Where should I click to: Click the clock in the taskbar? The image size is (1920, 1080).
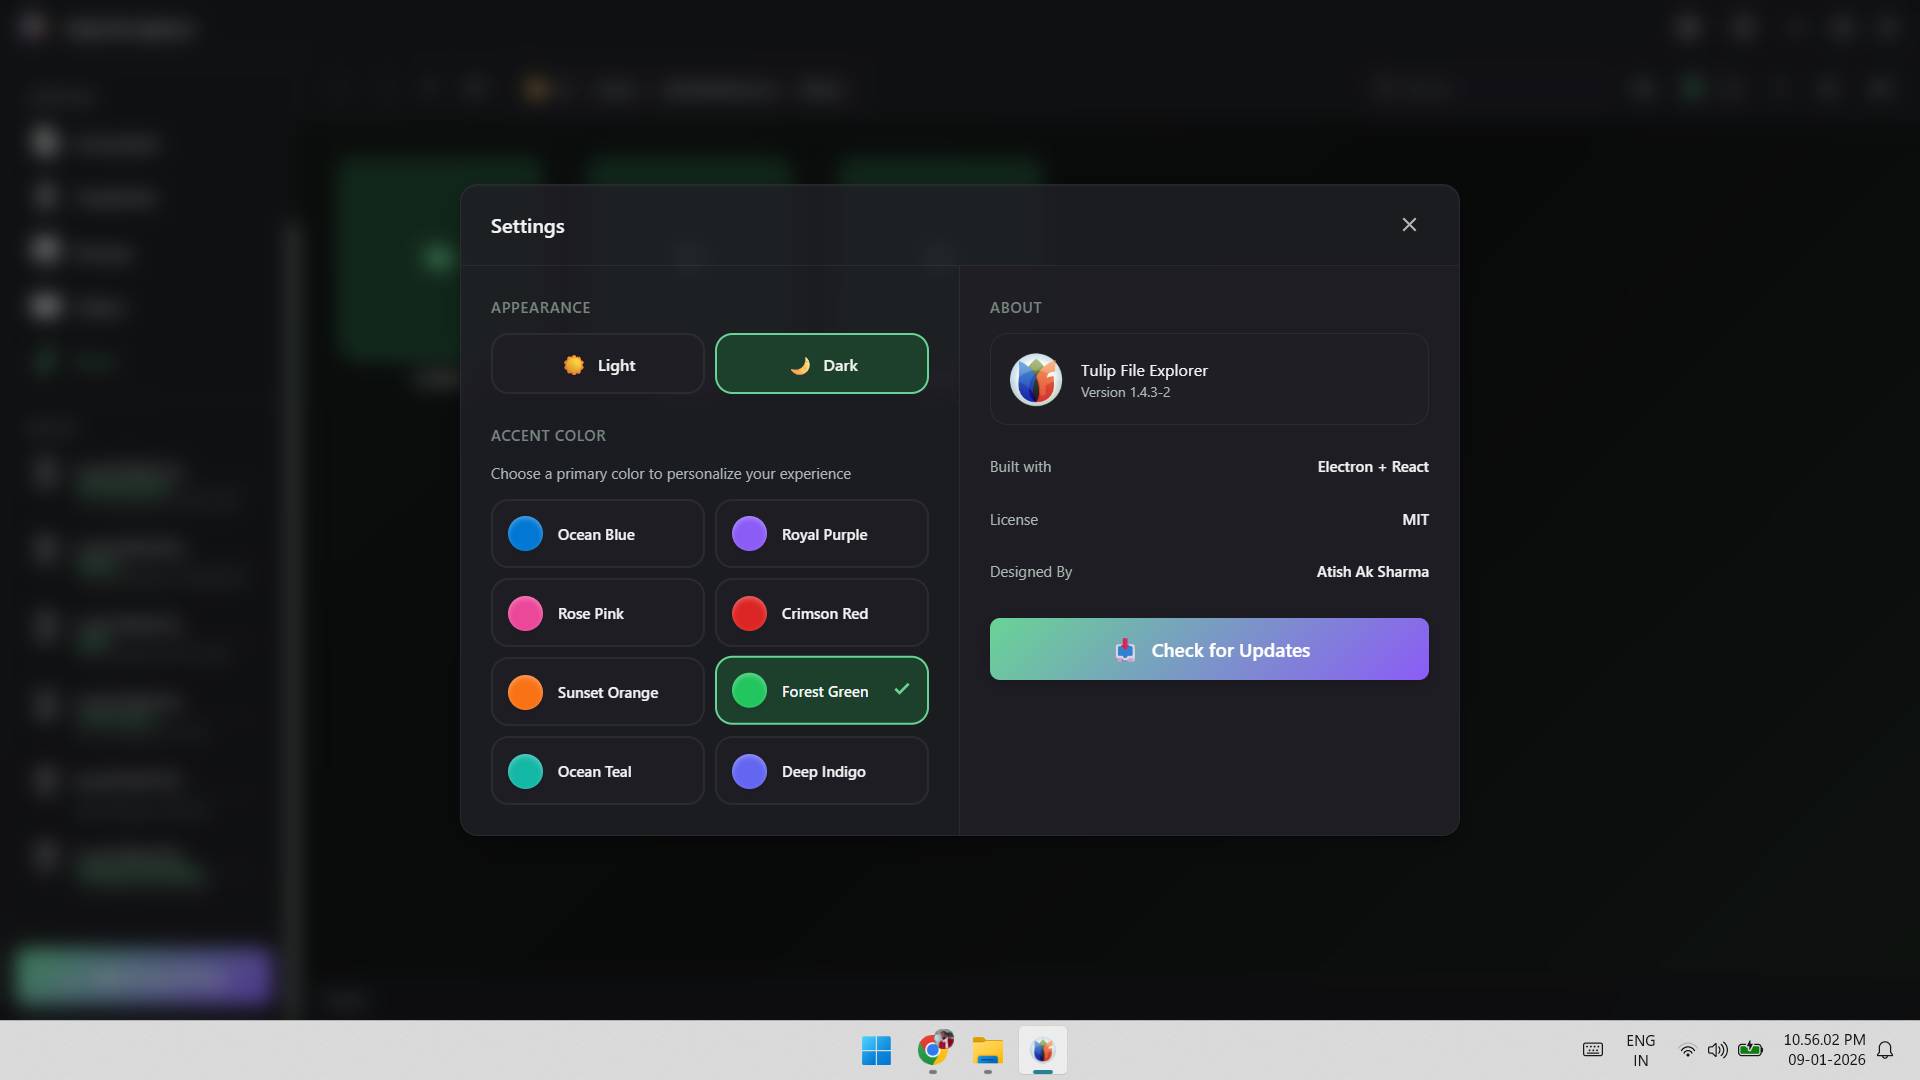pyautogui.click(x=1826, y=1050)
